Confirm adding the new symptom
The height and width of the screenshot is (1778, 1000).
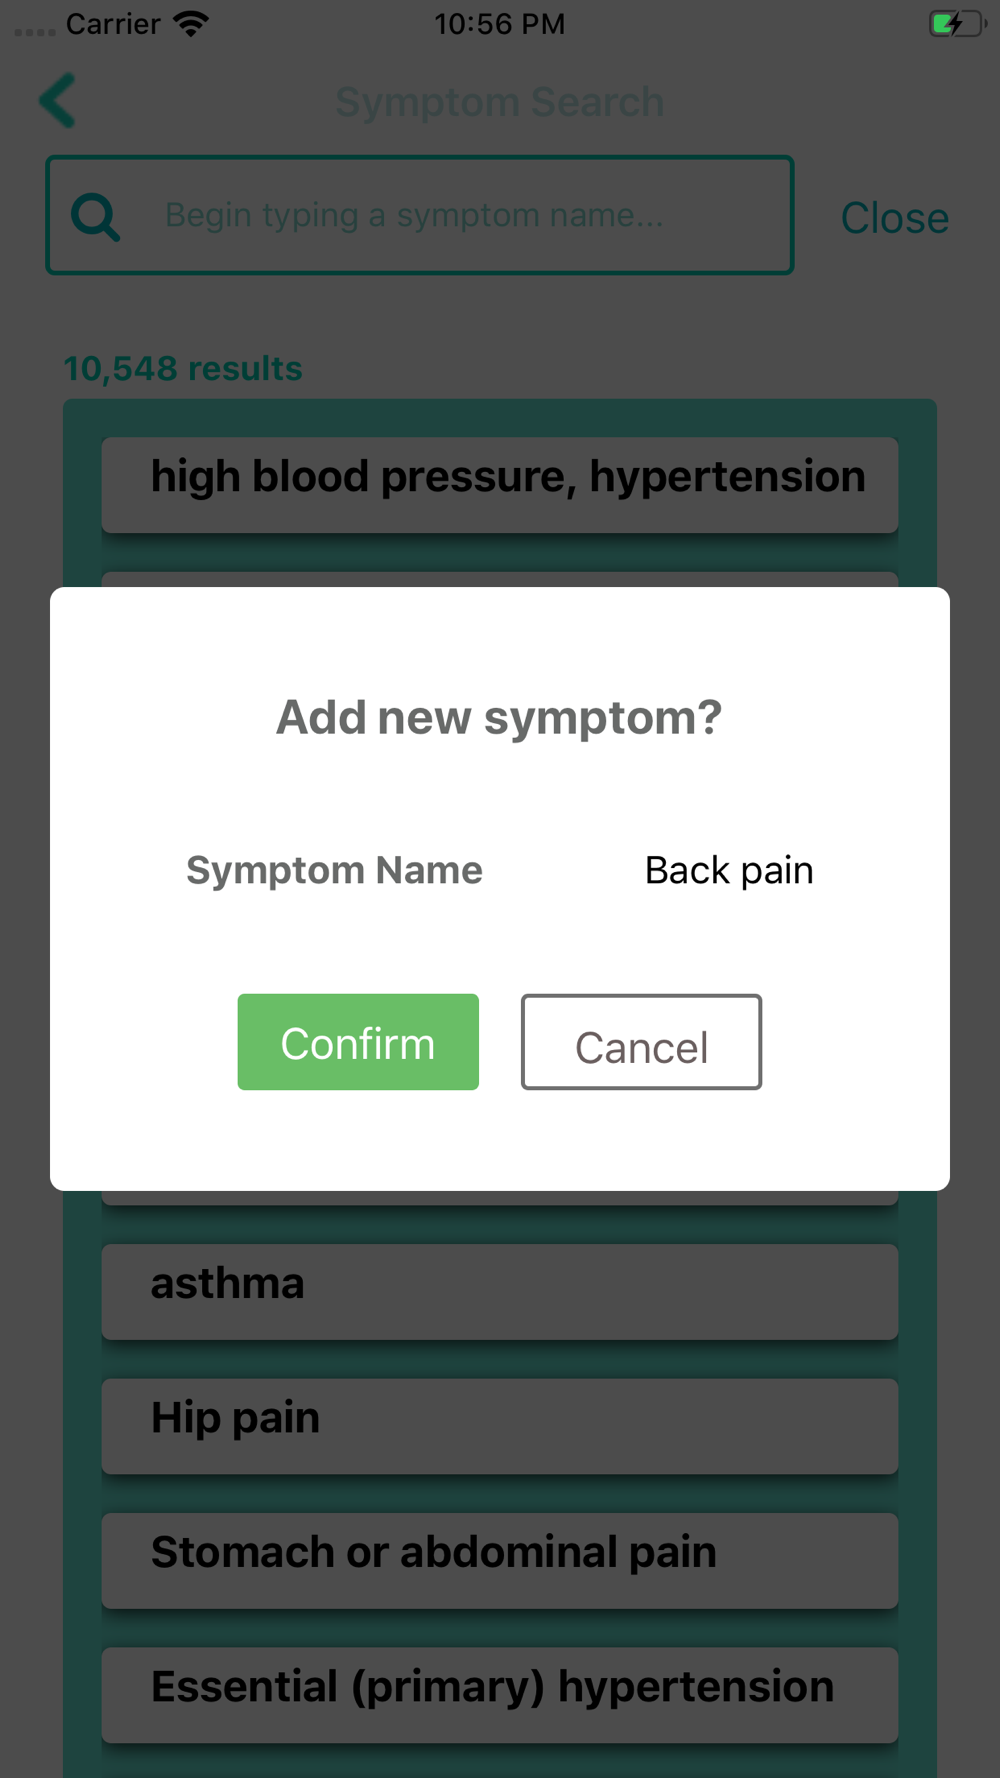358,1042
